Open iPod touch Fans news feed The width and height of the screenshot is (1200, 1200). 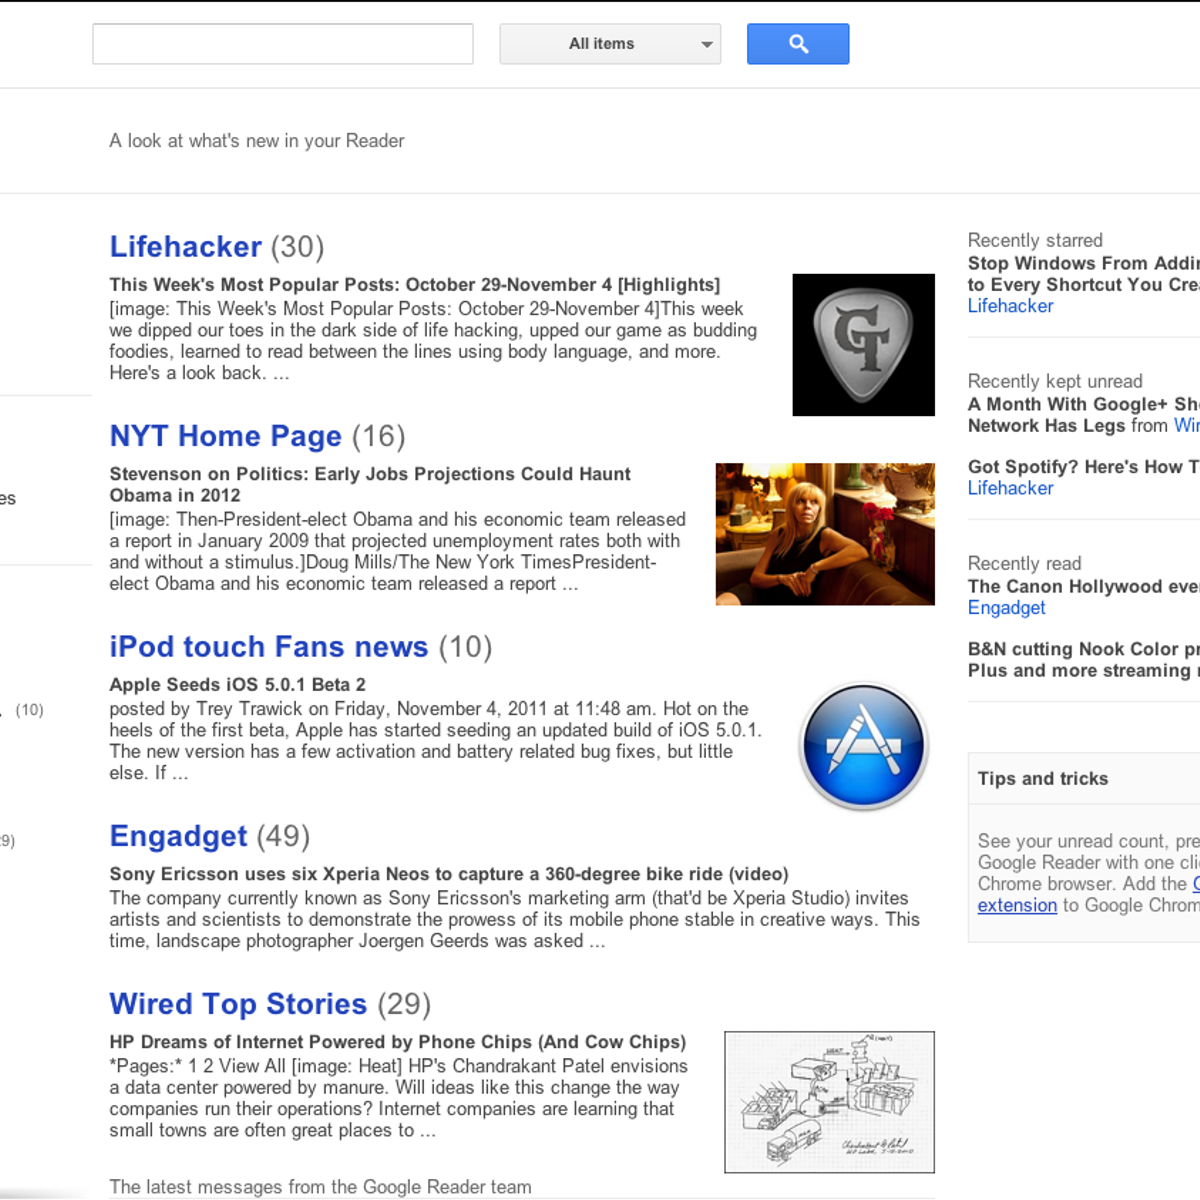(x=268, y=647)
